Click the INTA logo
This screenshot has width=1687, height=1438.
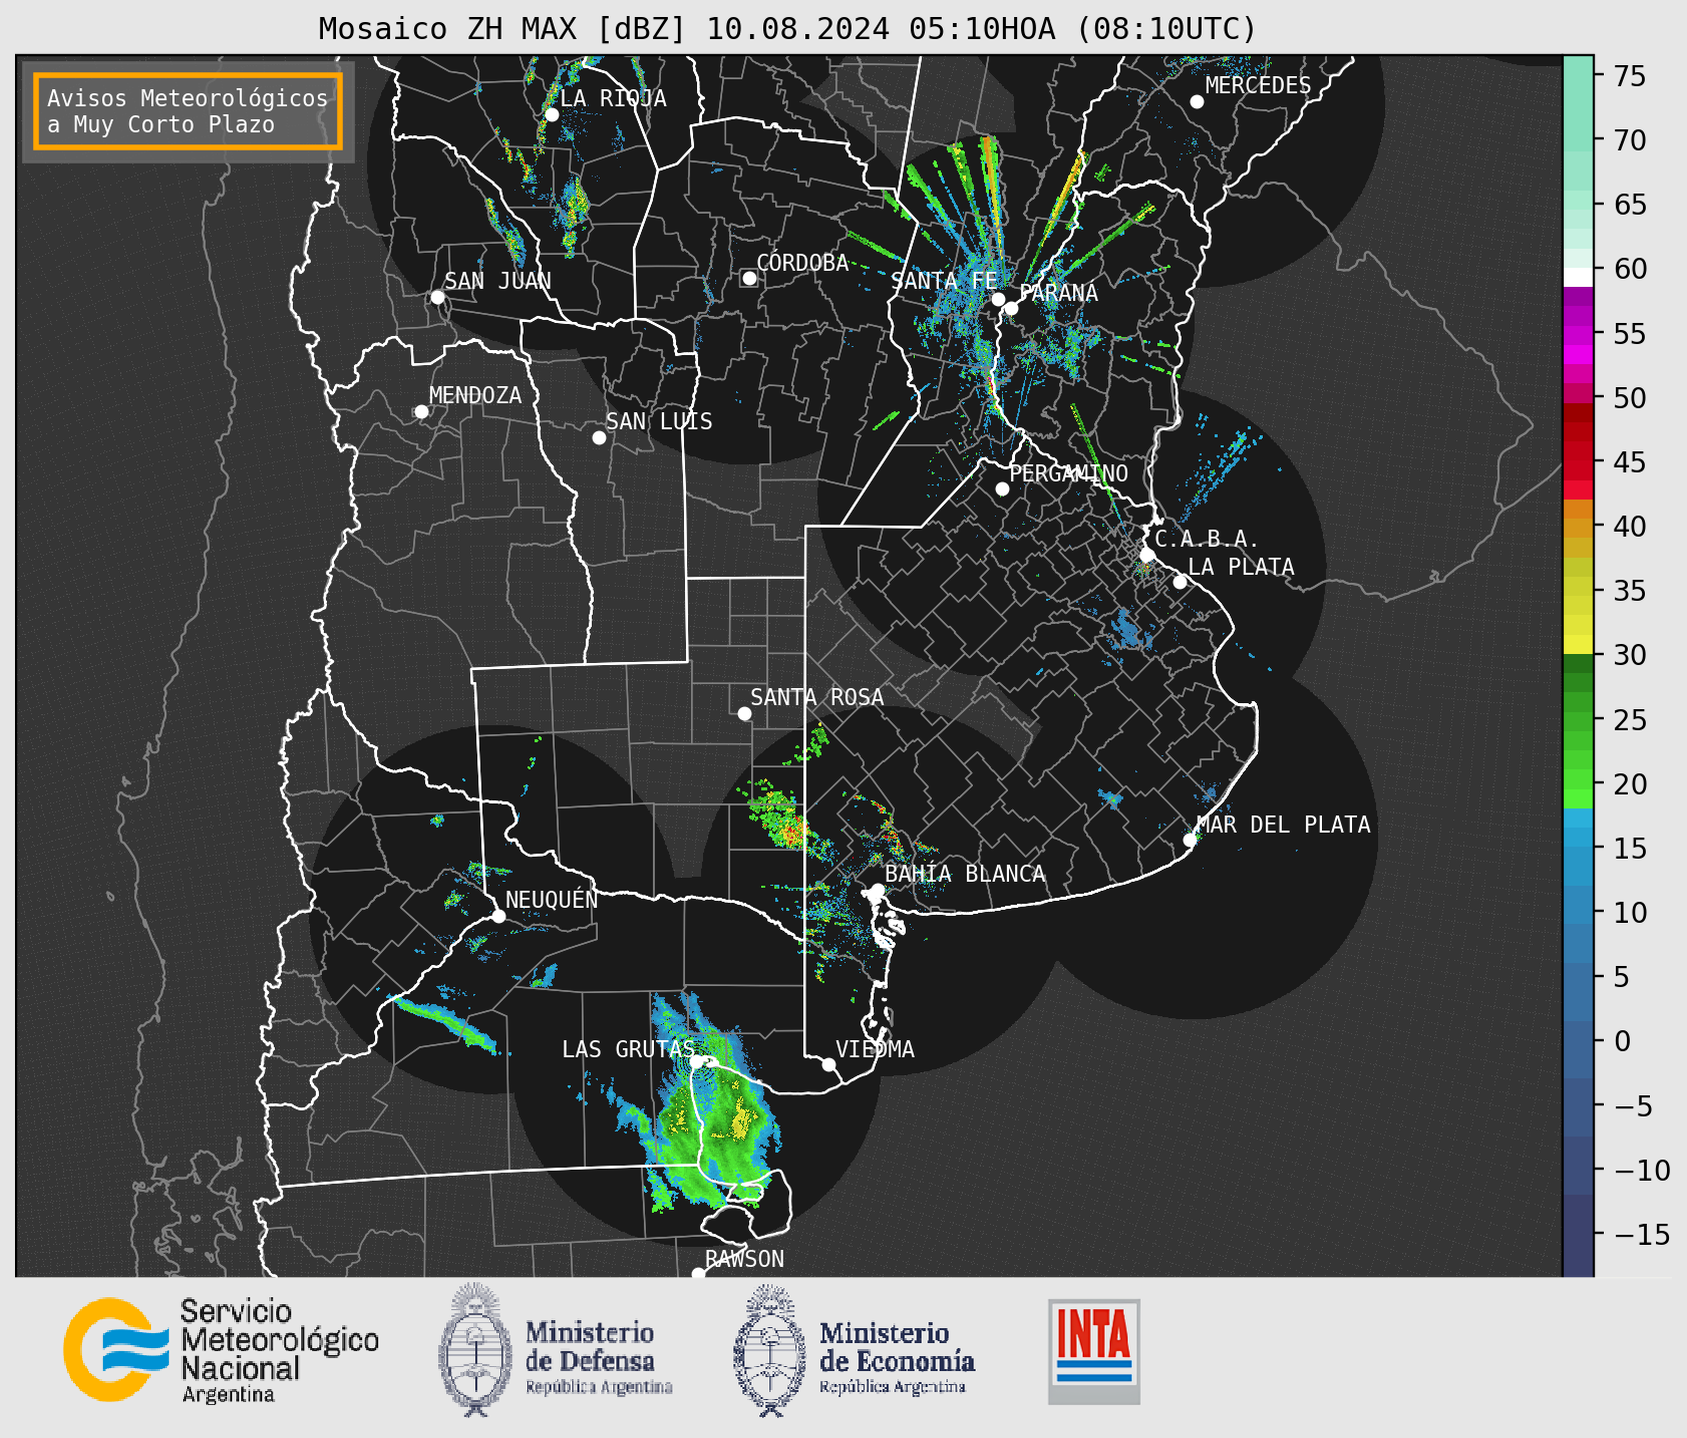pyautogui.click(x=1094, y=1351)
